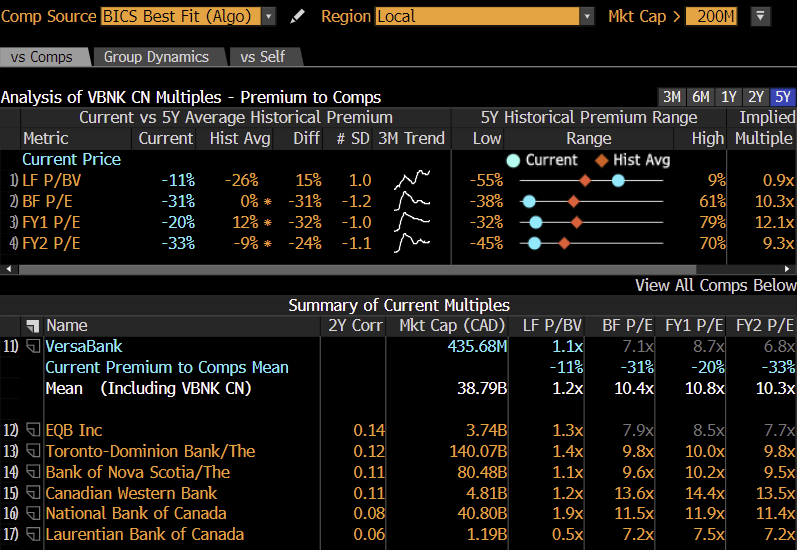
Task: Toggle the VersaBank row checkbox
Action: coord(33,347)
